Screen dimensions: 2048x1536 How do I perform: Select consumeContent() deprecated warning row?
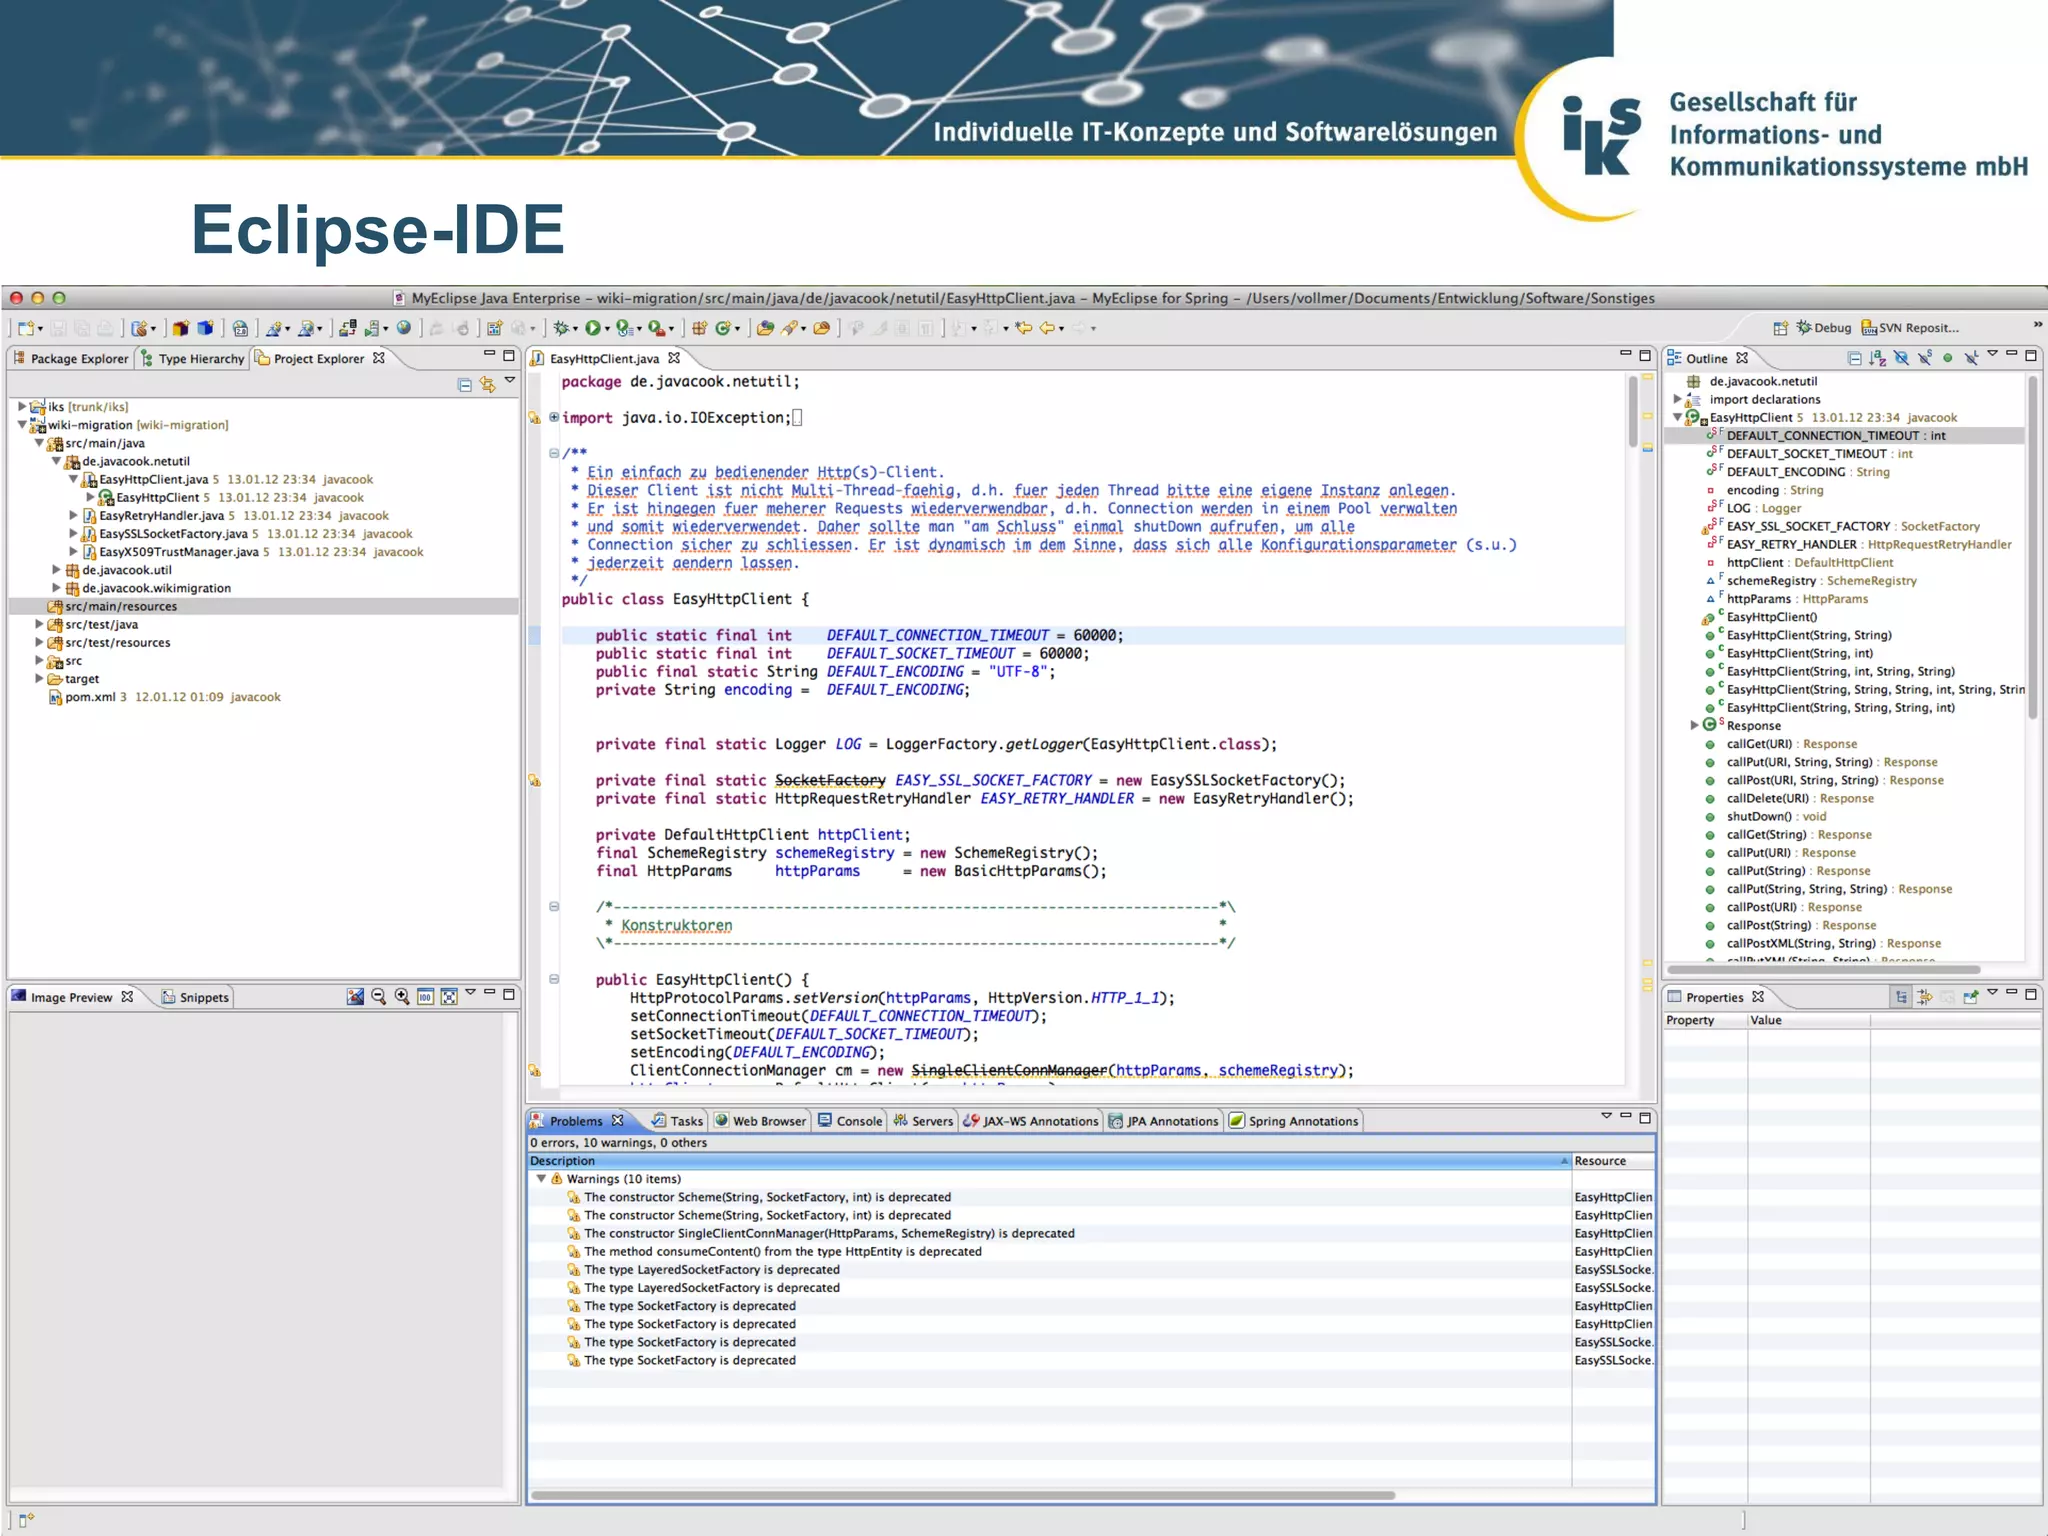click(x=1090, y=1252)
